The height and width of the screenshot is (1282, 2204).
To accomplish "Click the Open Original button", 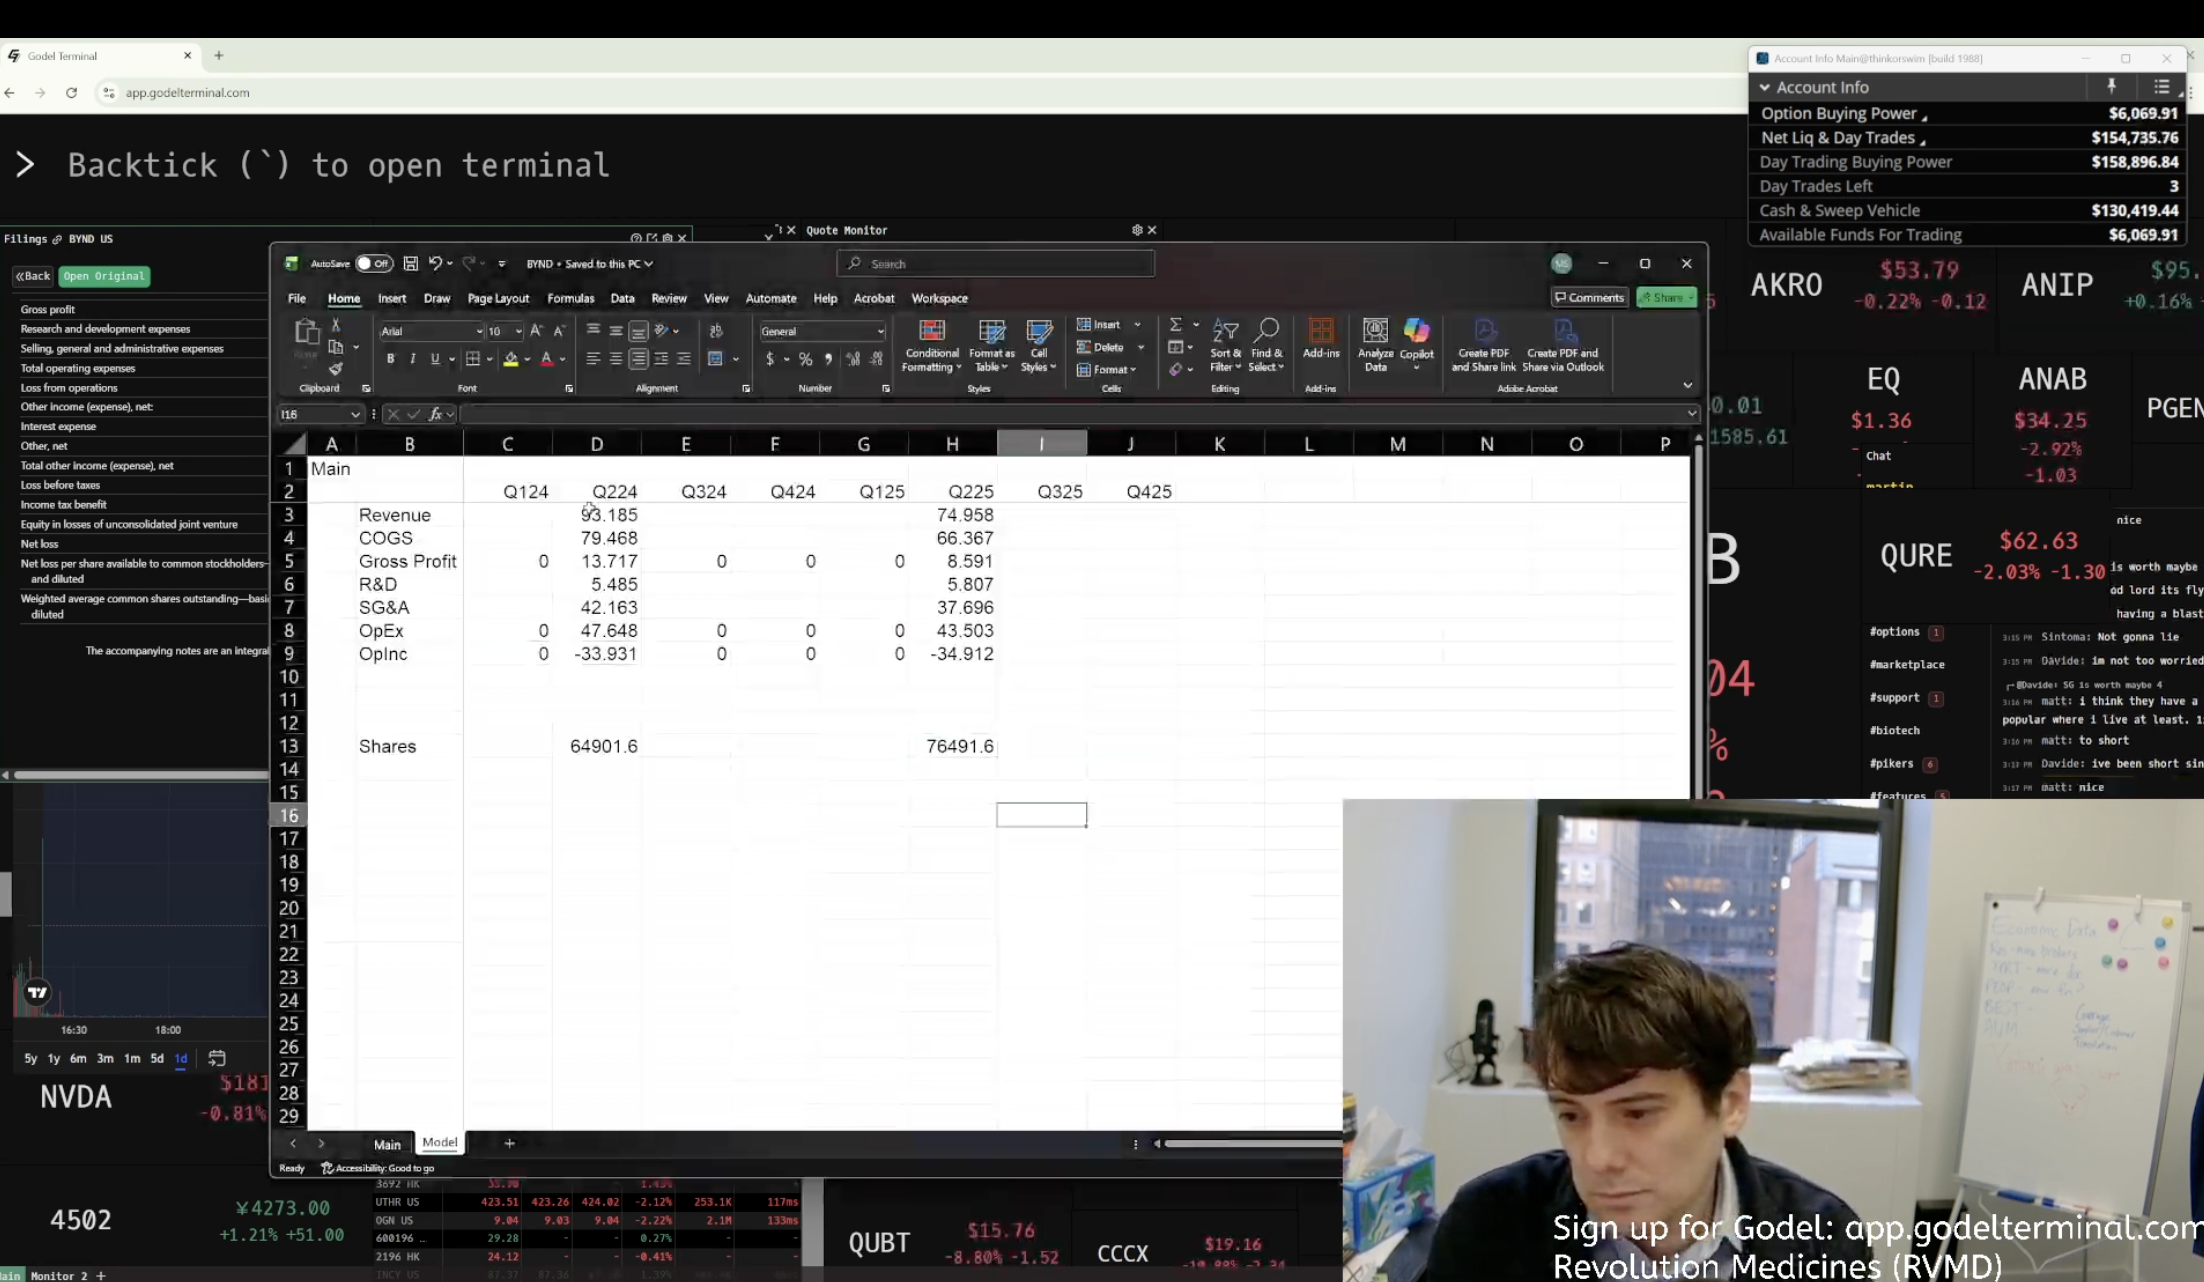I will pos(104,276).
